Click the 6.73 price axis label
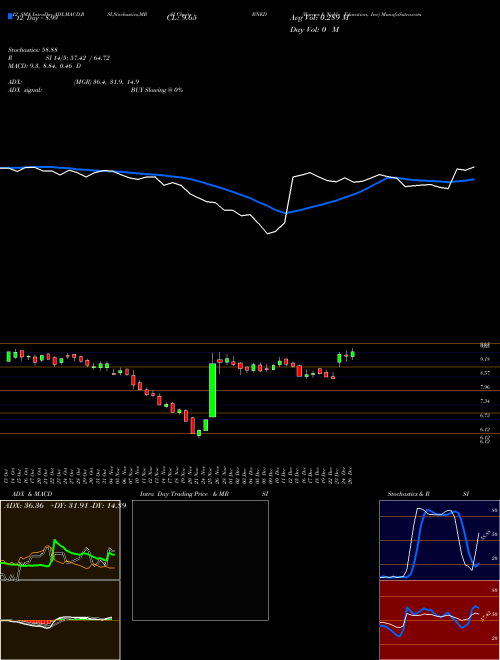The image size is (500, 660). (x=485, y=415)
